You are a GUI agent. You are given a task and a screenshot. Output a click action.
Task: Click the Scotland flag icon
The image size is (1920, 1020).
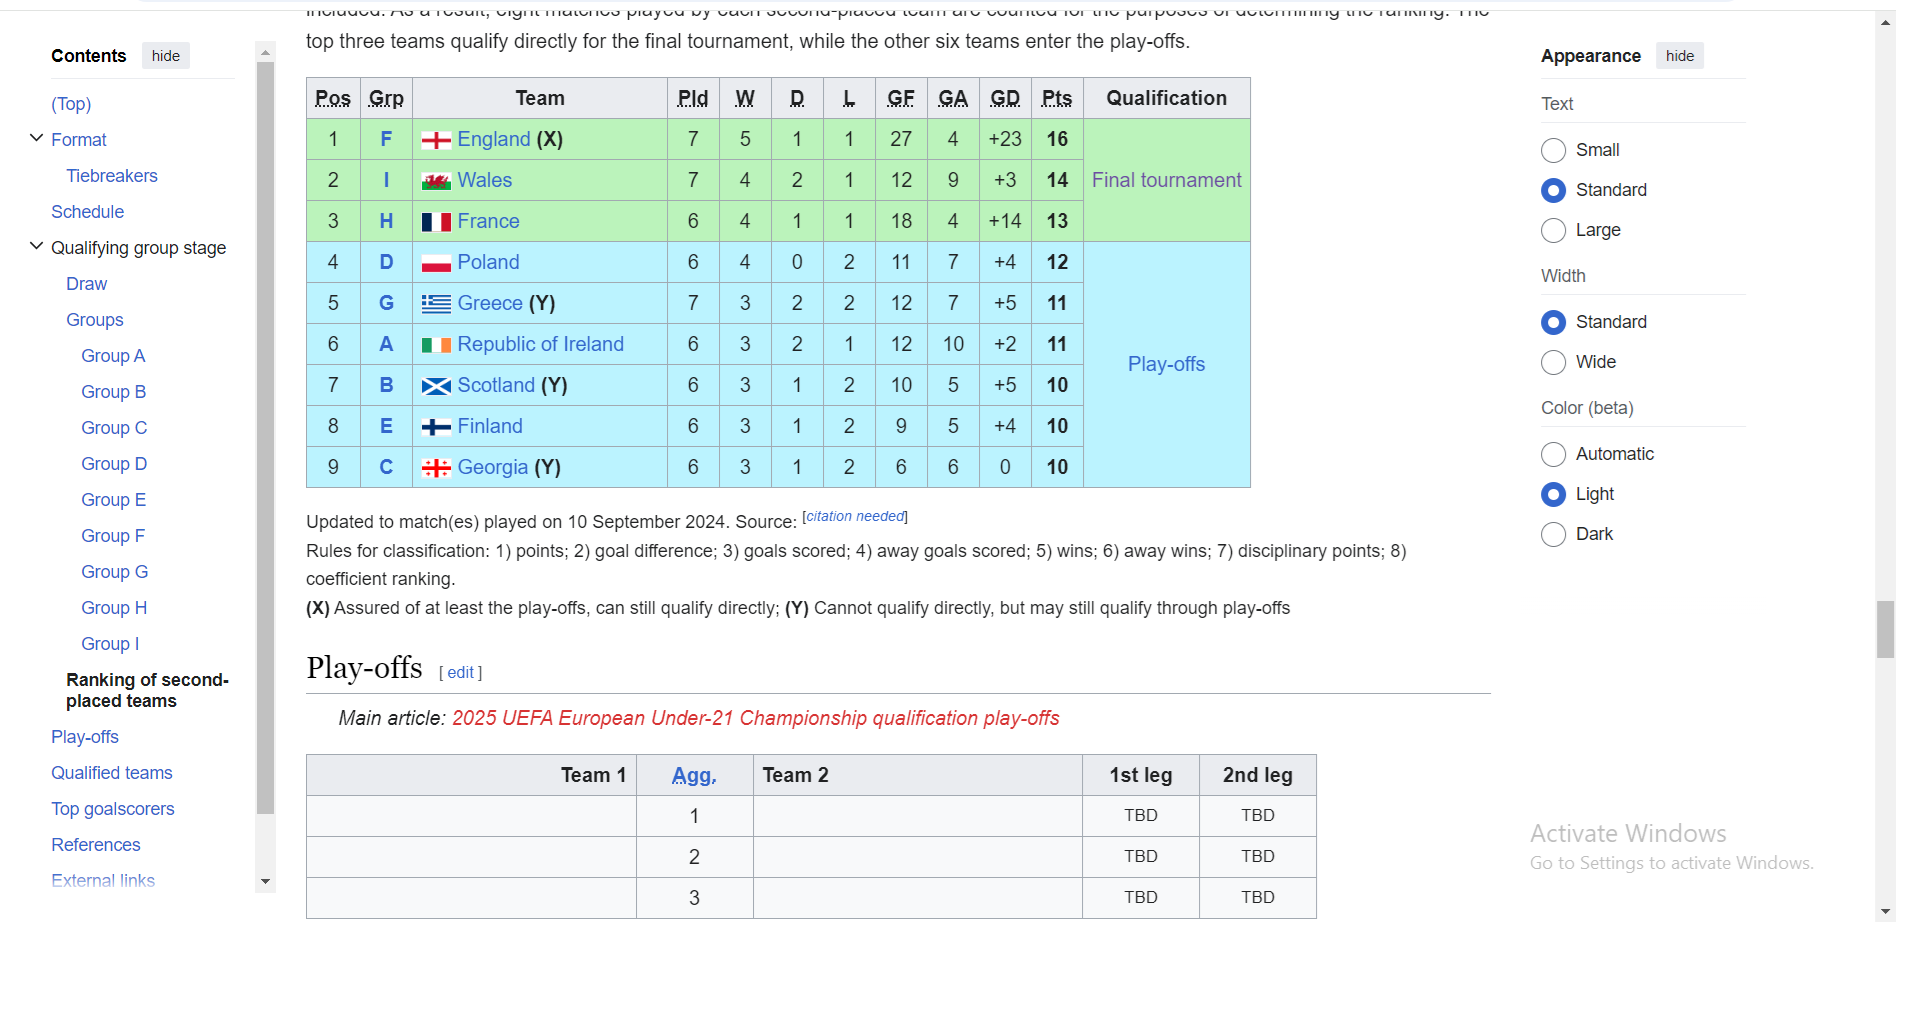click(436, 386)
